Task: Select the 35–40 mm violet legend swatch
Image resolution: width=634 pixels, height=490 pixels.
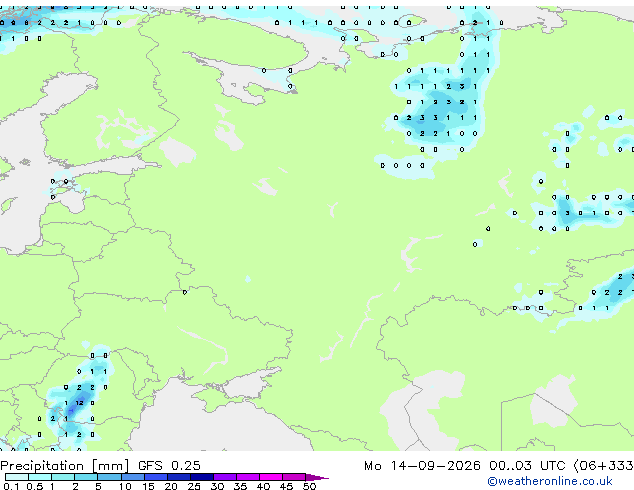Action: [x=248, y=477]
